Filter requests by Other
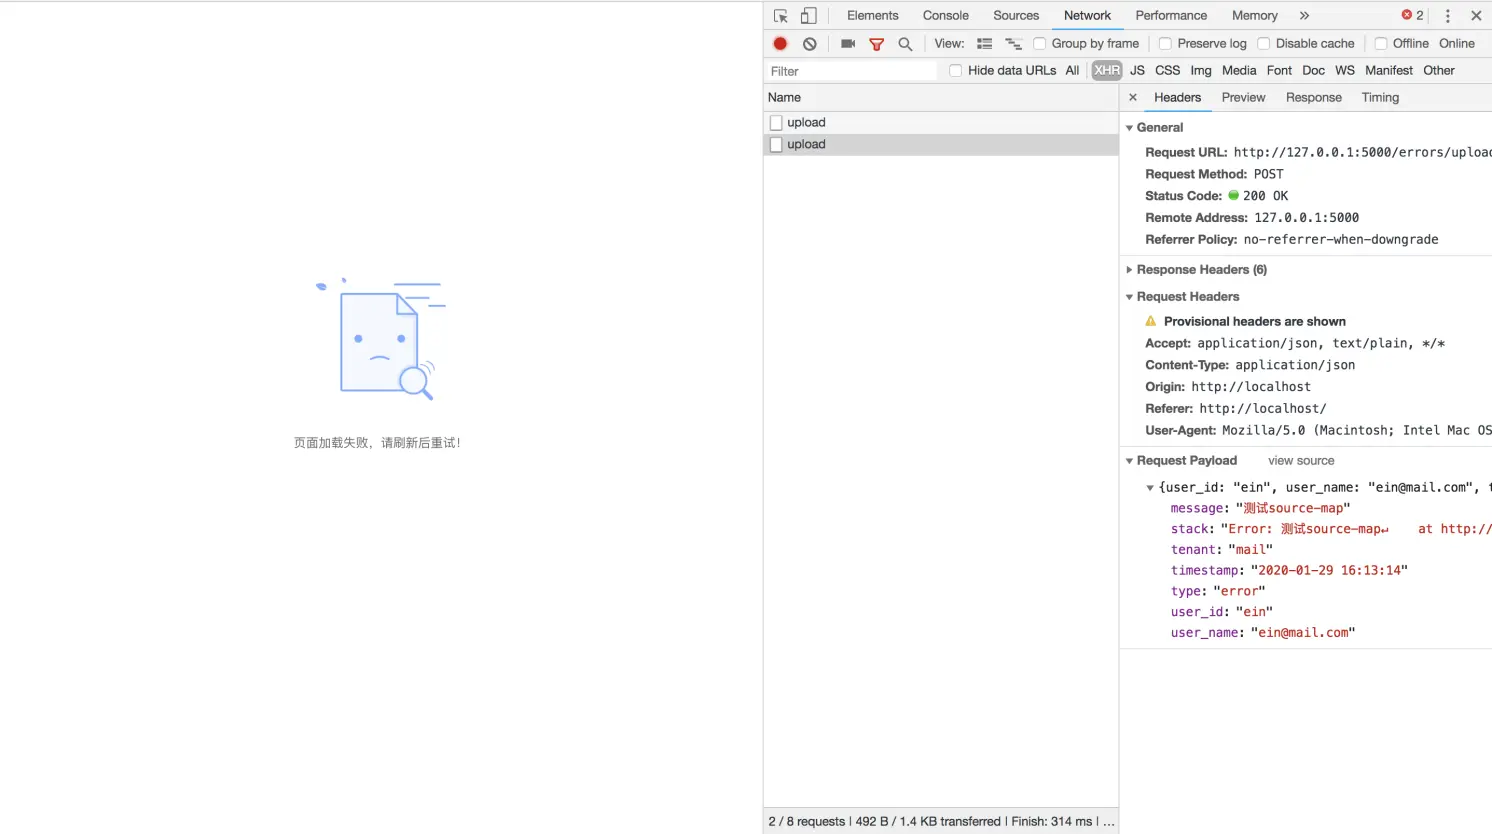The image size is (1492, 834). [x=1439, y=71]
